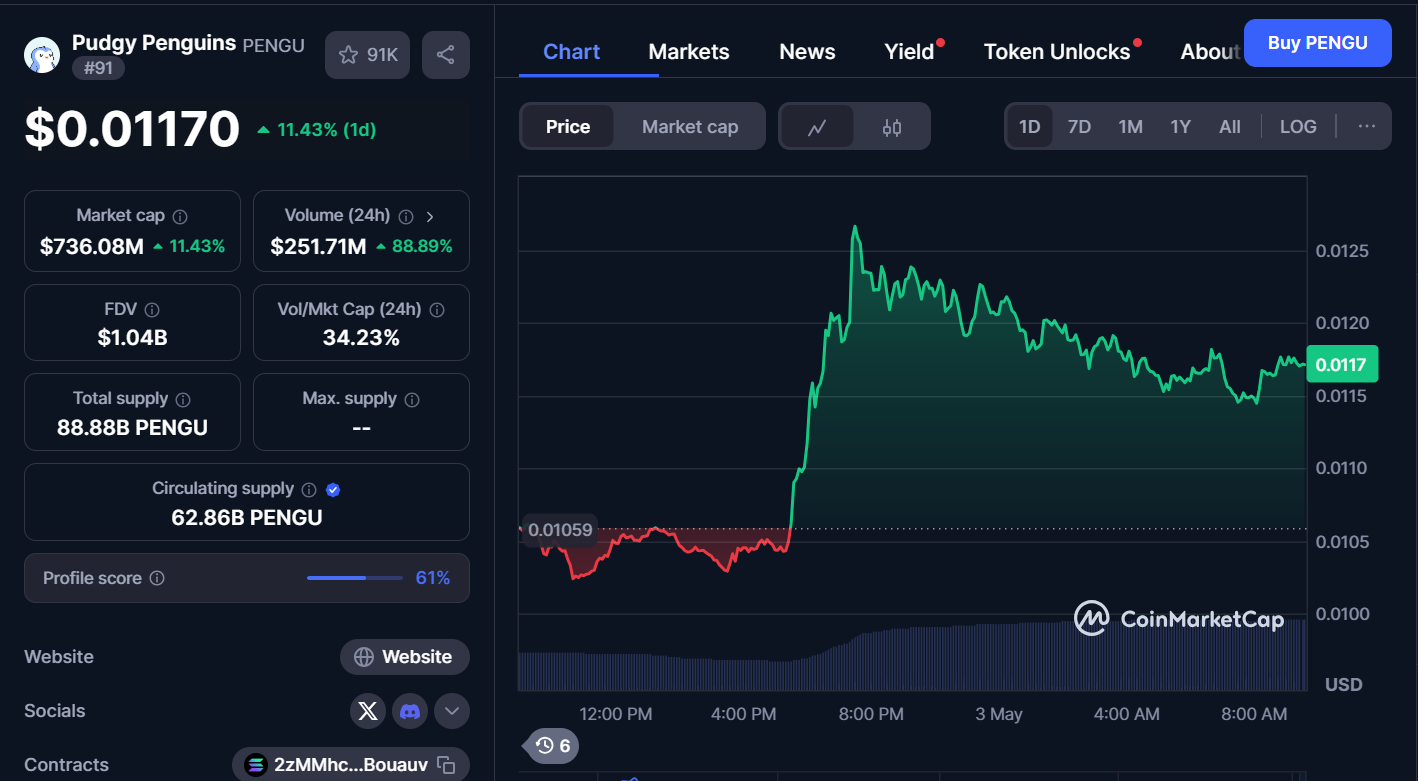Switch to the News tab
Screen dimensions: 1418x781
pyautogui.click(x=807, y=52)
